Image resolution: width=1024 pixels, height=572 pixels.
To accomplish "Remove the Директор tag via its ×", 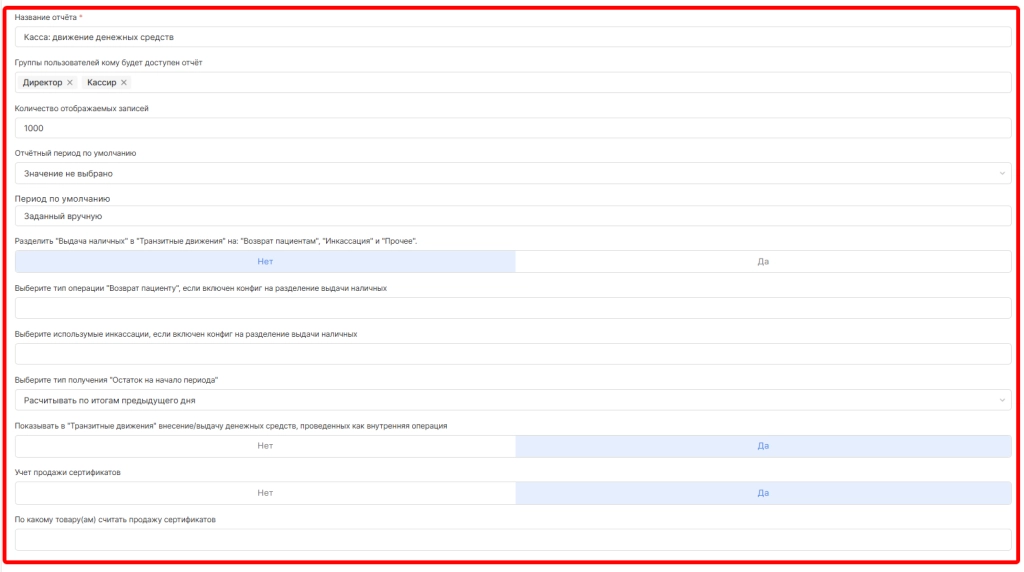I will coord(70,82).
